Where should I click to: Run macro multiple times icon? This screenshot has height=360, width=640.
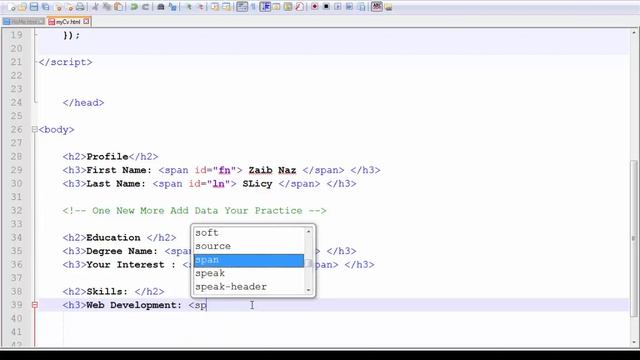coord(349,7)
